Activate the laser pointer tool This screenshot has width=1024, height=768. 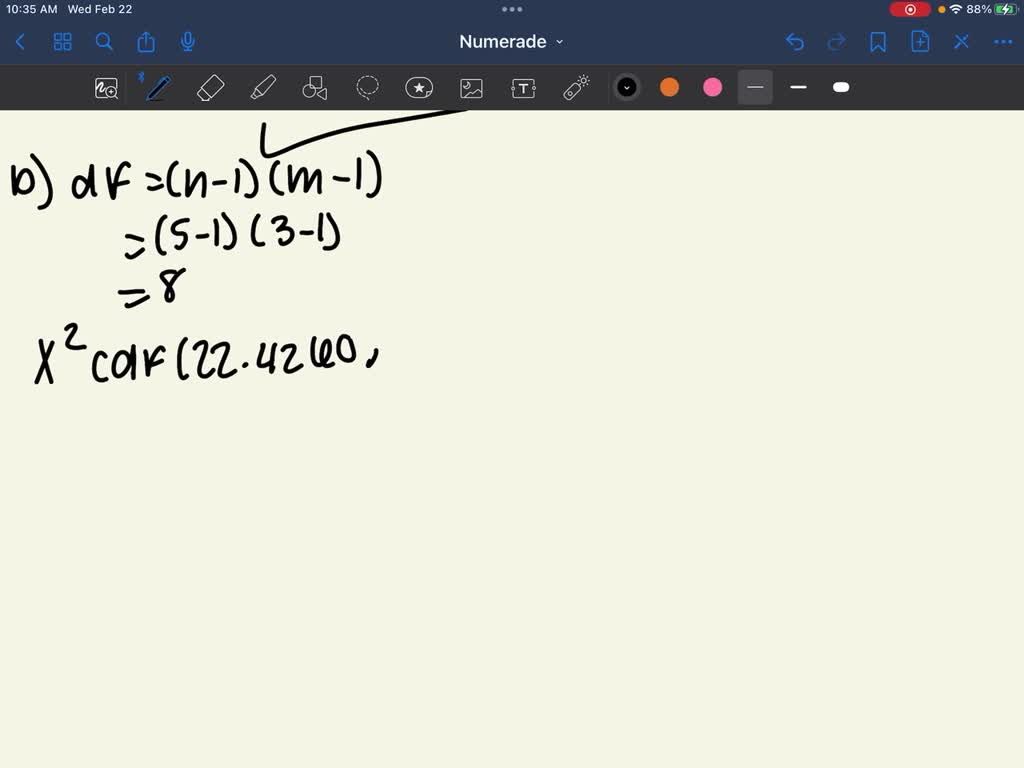pos(575,87)
